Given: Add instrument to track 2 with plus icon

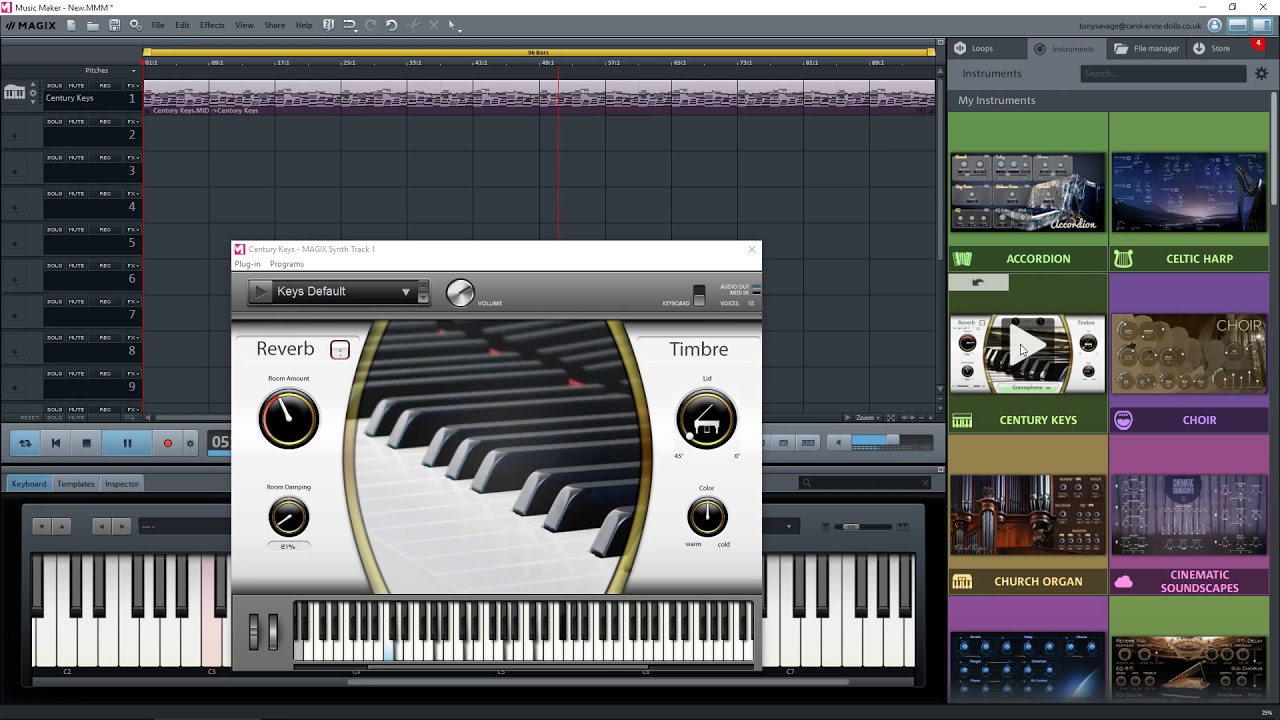Looking at the screenshot, I should pyautogui.click(x=14, y=136).
